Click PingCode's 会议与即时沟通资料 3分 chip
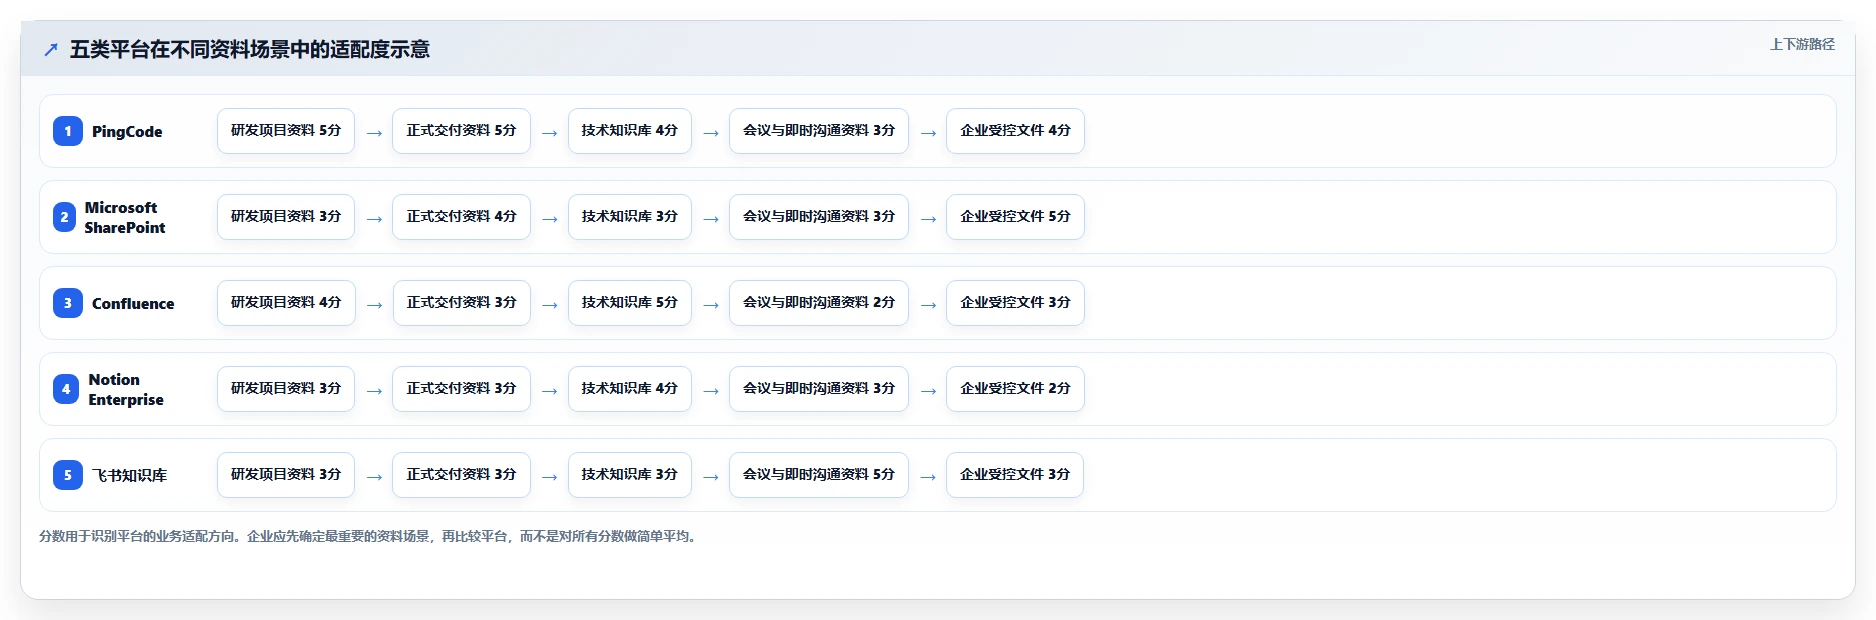 point(819,131)
